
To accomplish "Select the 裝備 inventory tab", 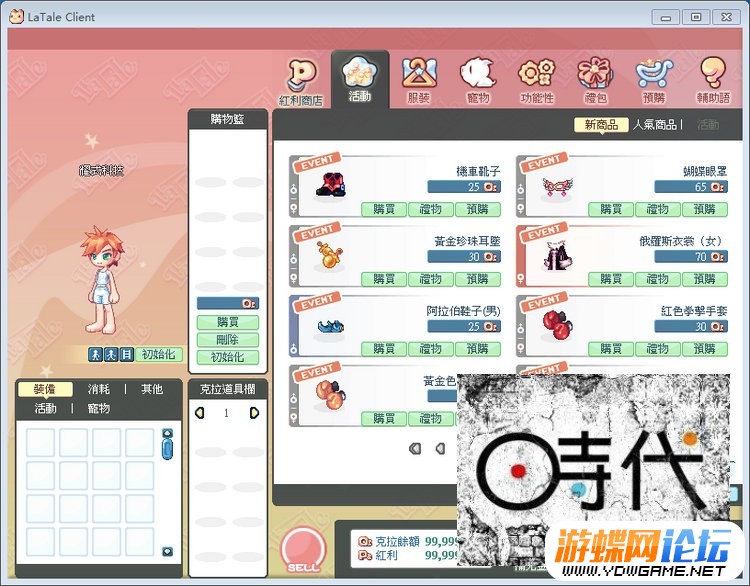I will click(x=45, y=389).
